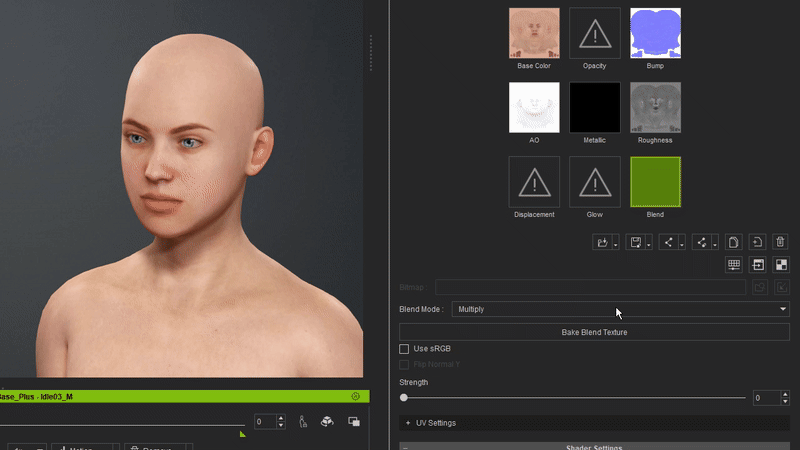Decrease Strength with the down stepper

pos(785,402)
